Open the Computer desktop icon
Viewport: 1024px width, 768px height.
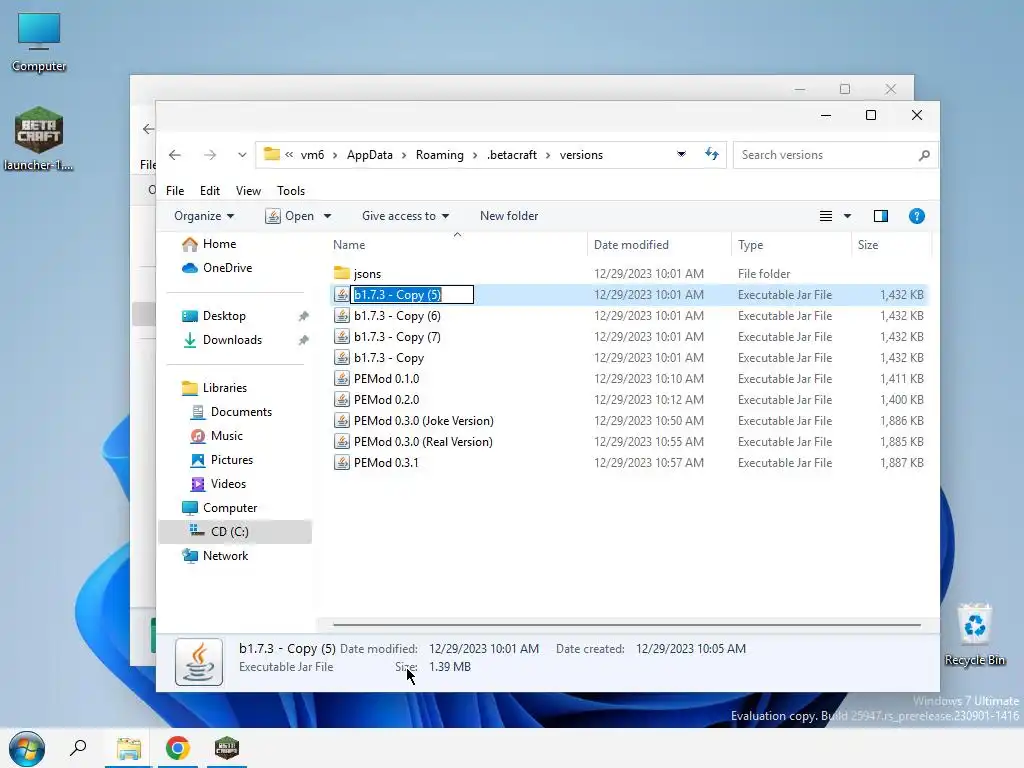pos(39,40)
